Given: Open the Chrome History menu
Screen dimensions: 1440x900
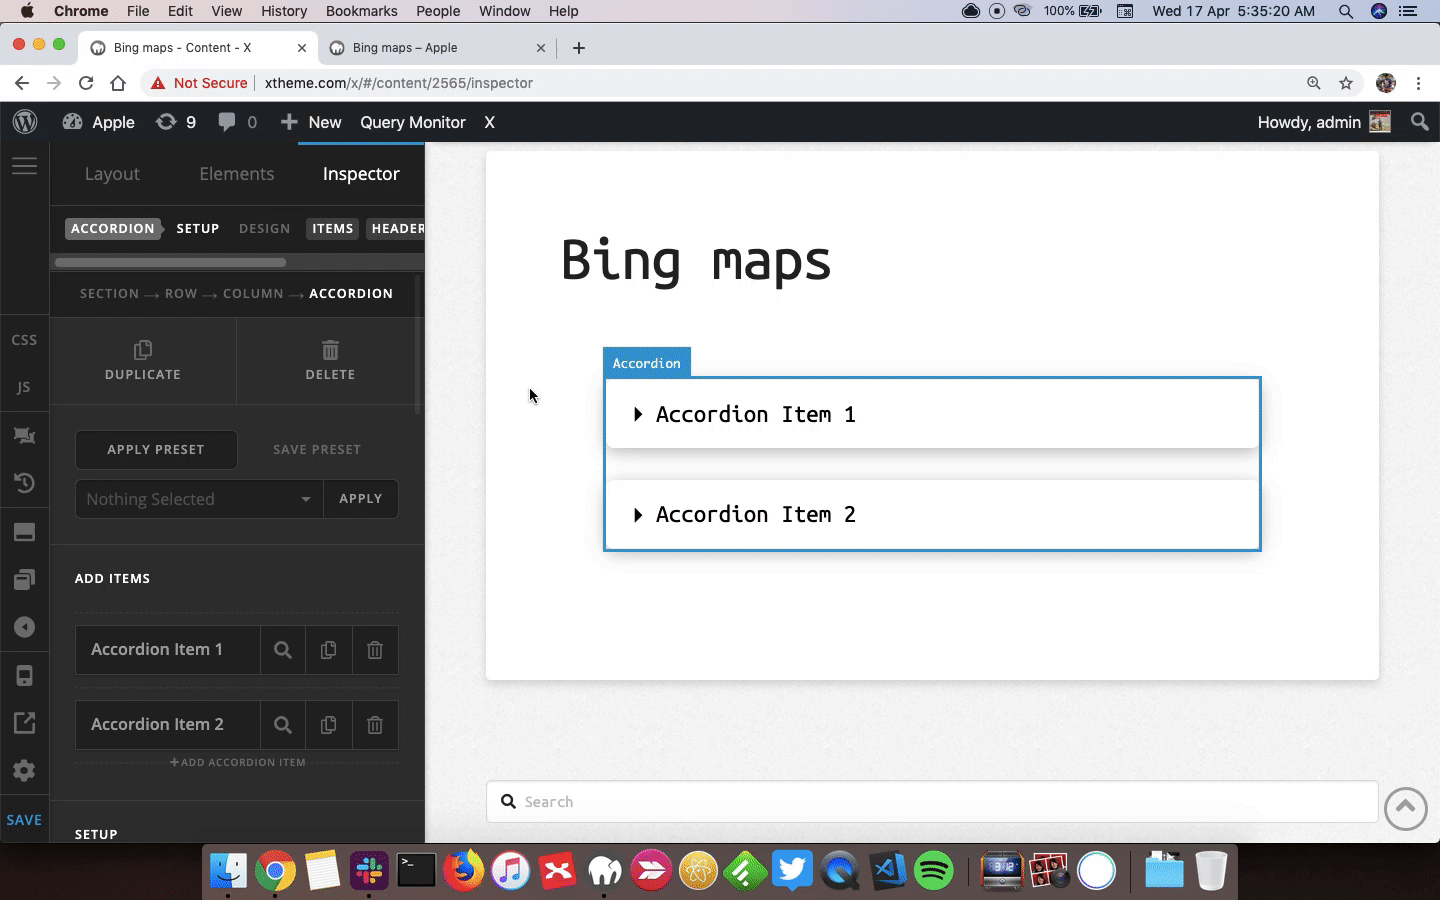Looking at the screenshot, I should [284, 11].
